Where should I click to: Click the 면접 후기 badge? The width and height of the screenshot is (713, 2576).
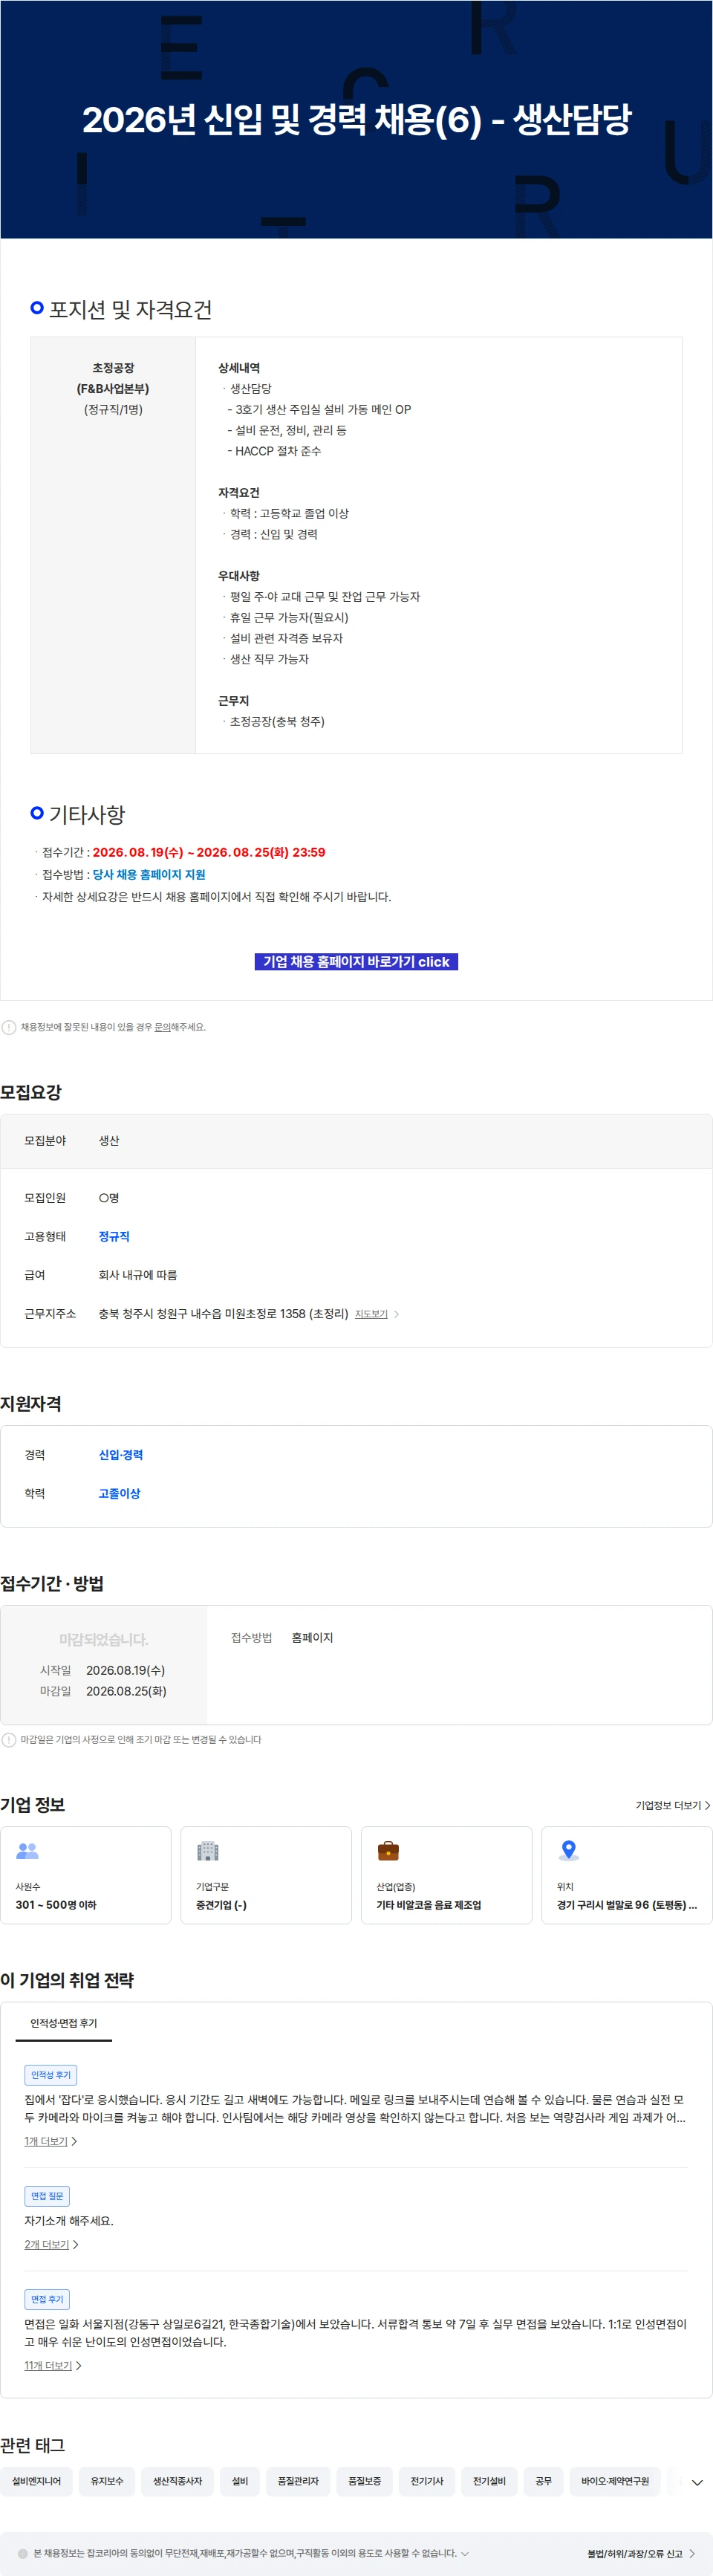tap(47, 2299)
